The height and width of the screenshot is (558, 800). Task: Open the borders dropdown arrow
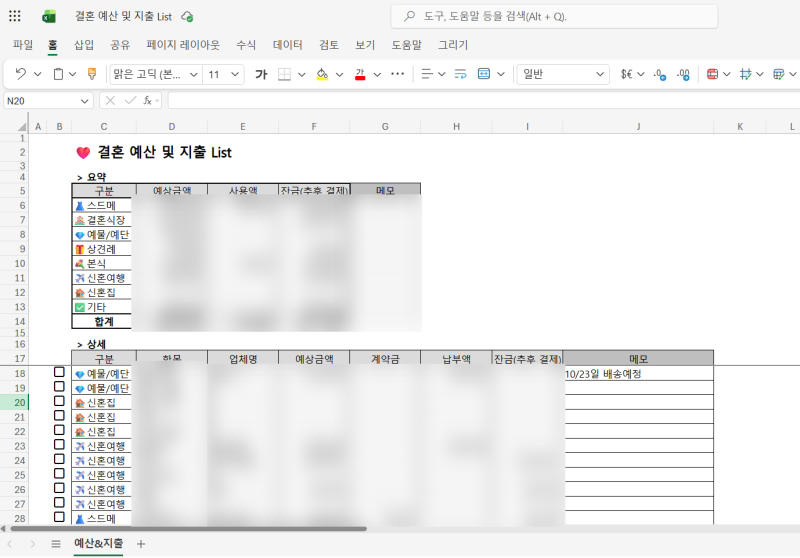click(302, 74)
